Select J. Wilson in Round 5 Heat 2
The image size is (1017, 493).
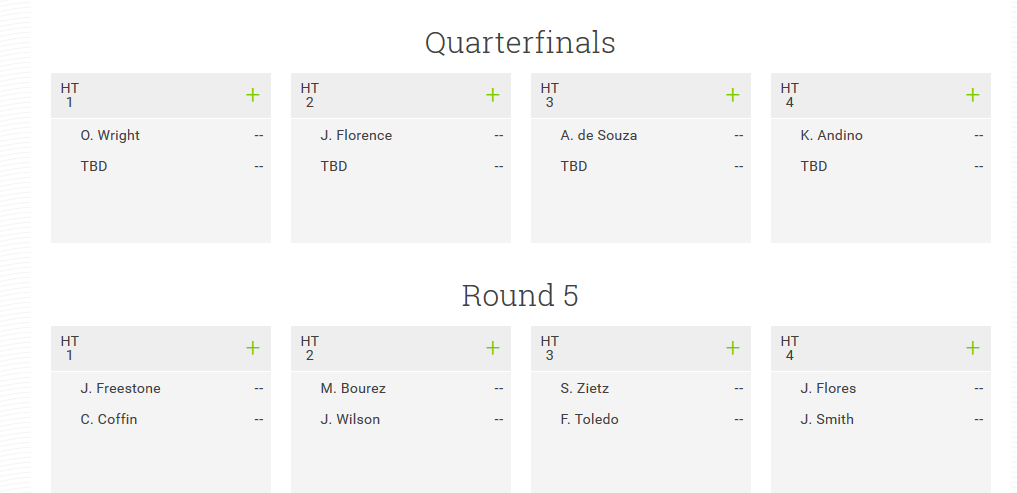350,420
